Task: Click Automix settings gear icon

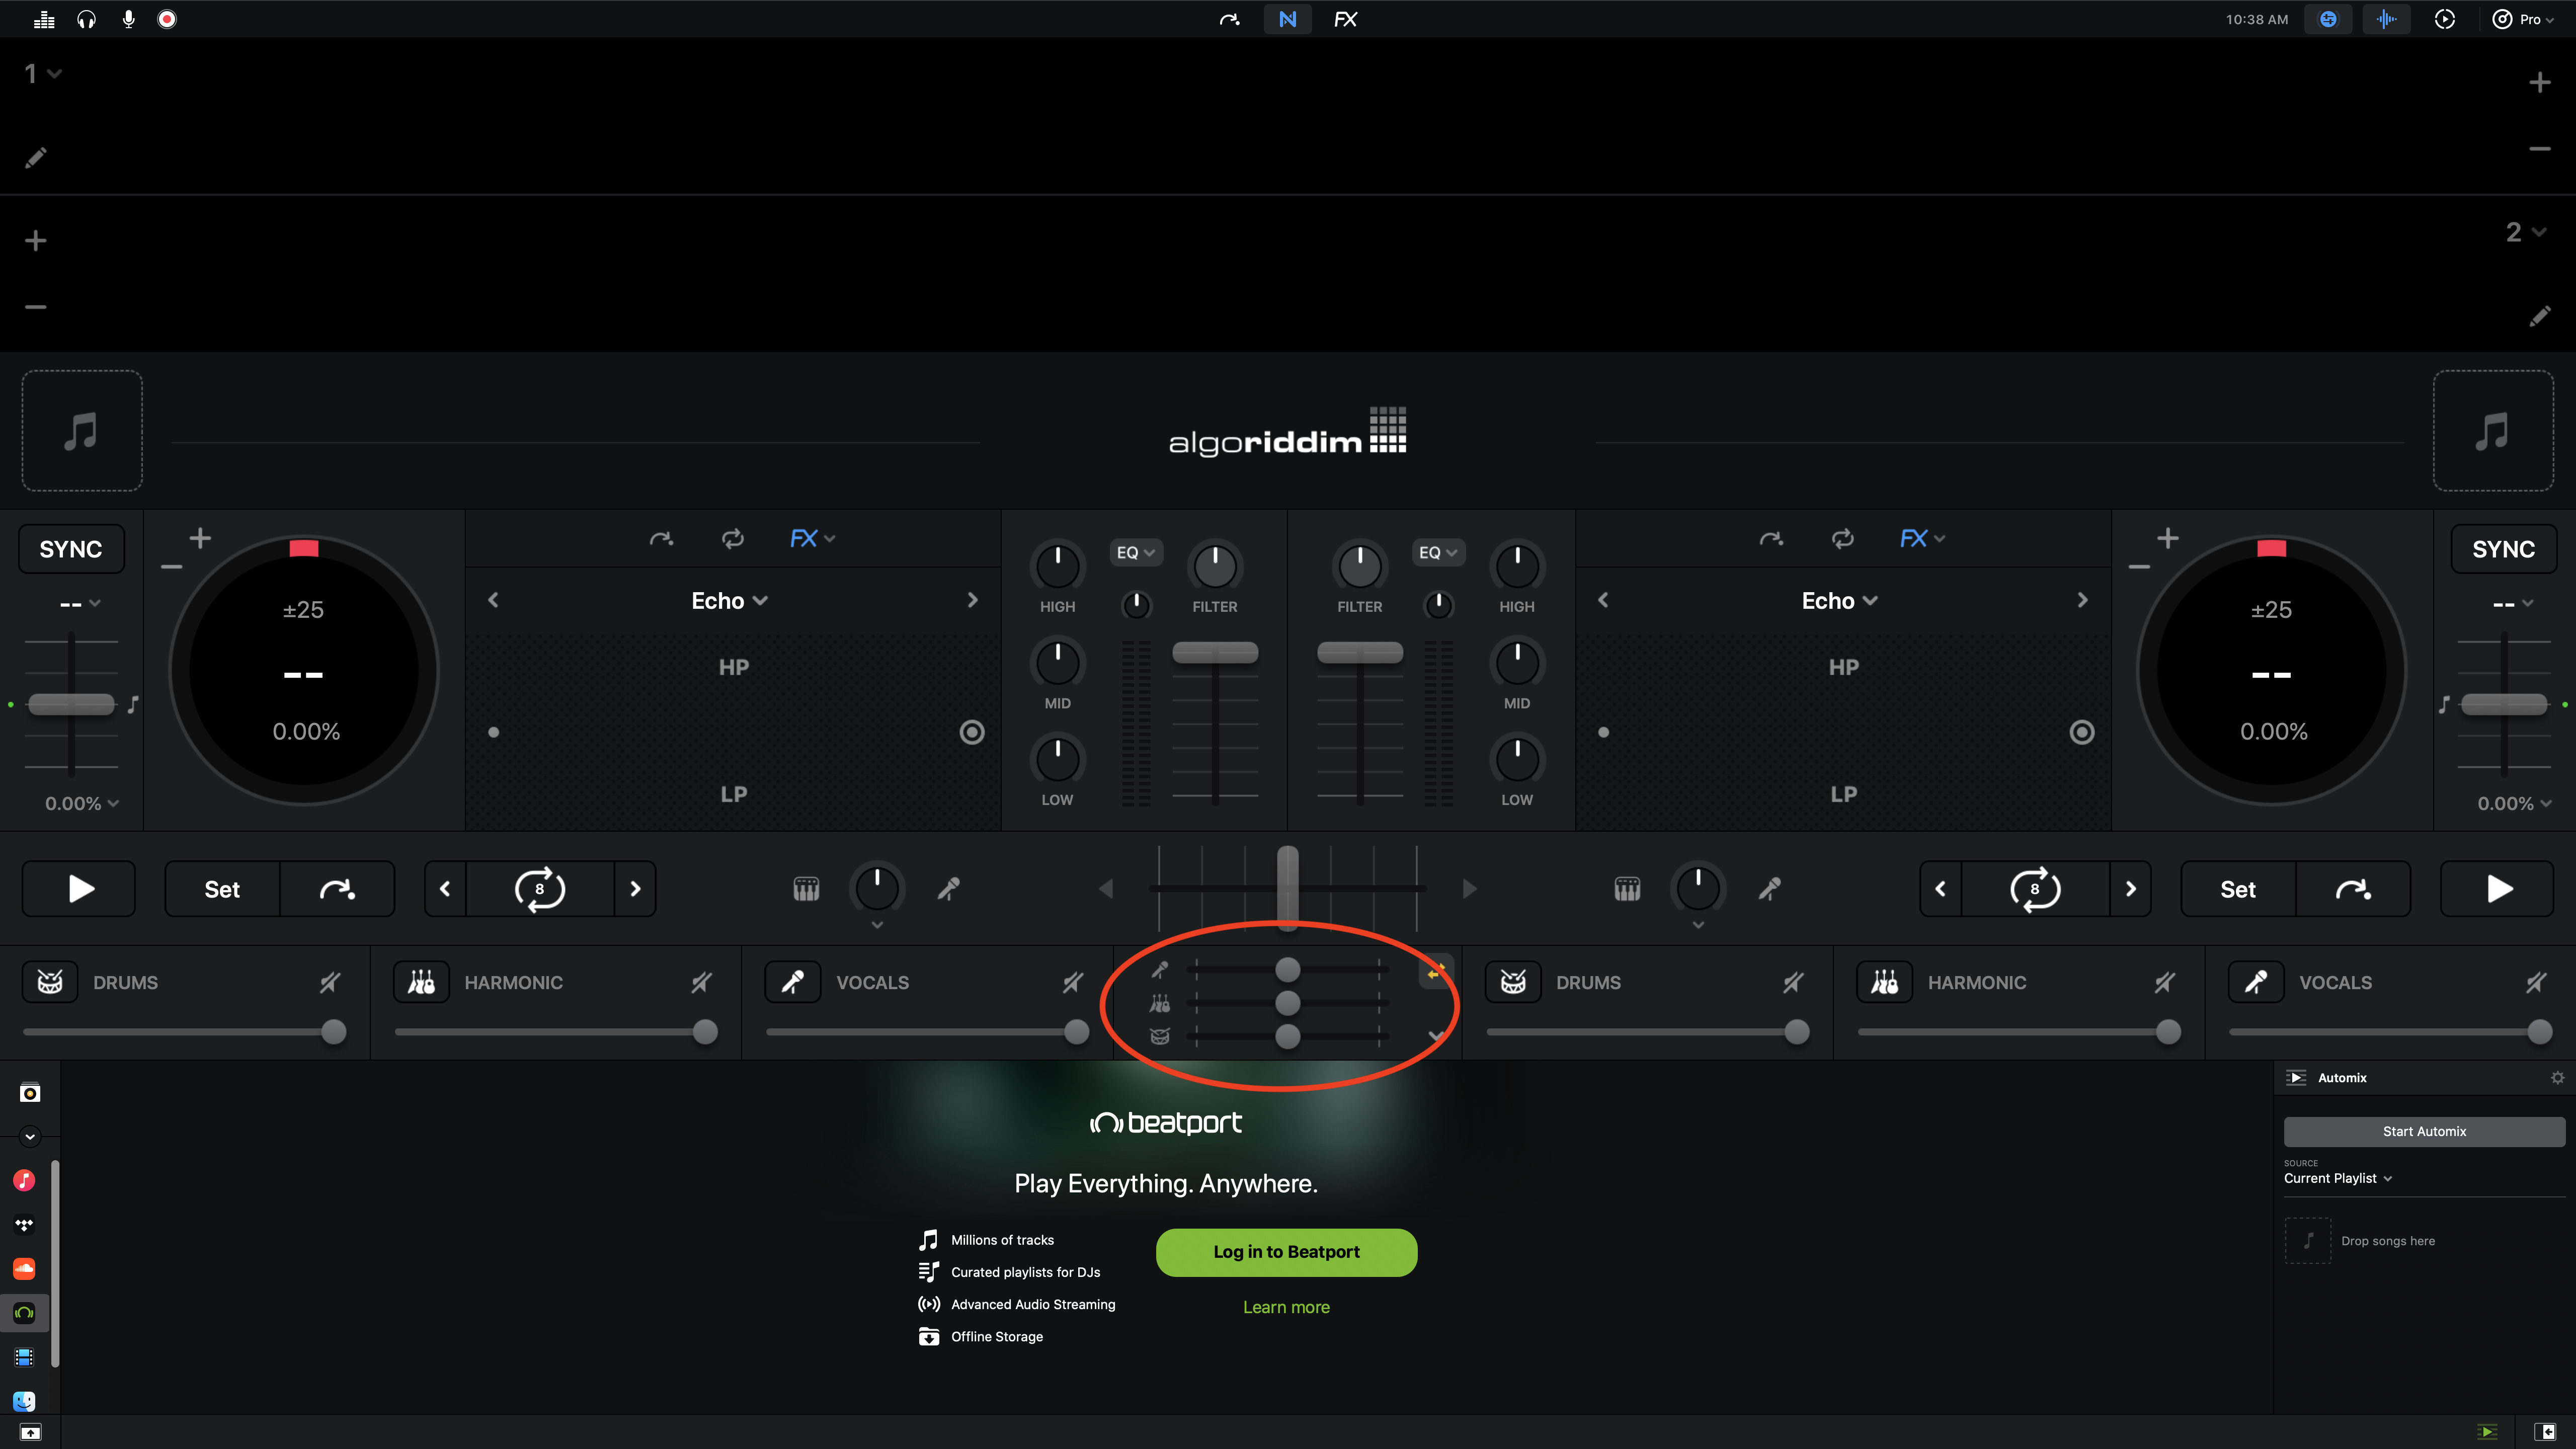Action: click(x=2557, y=1077)
